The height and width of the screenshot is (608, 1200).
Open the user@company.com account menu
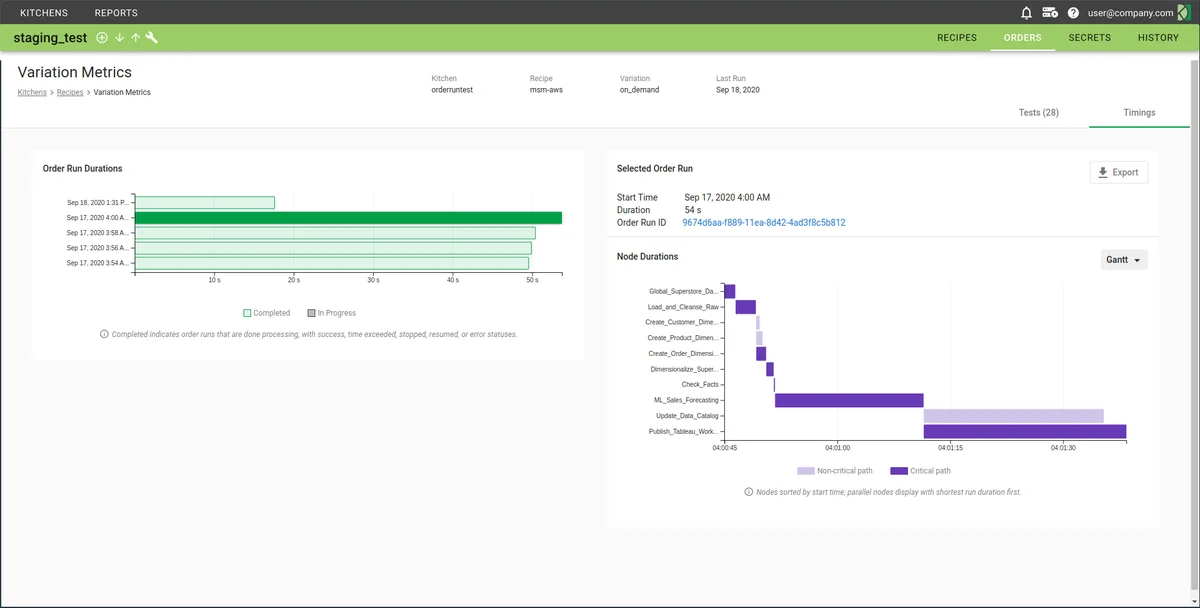point(1130,13)
